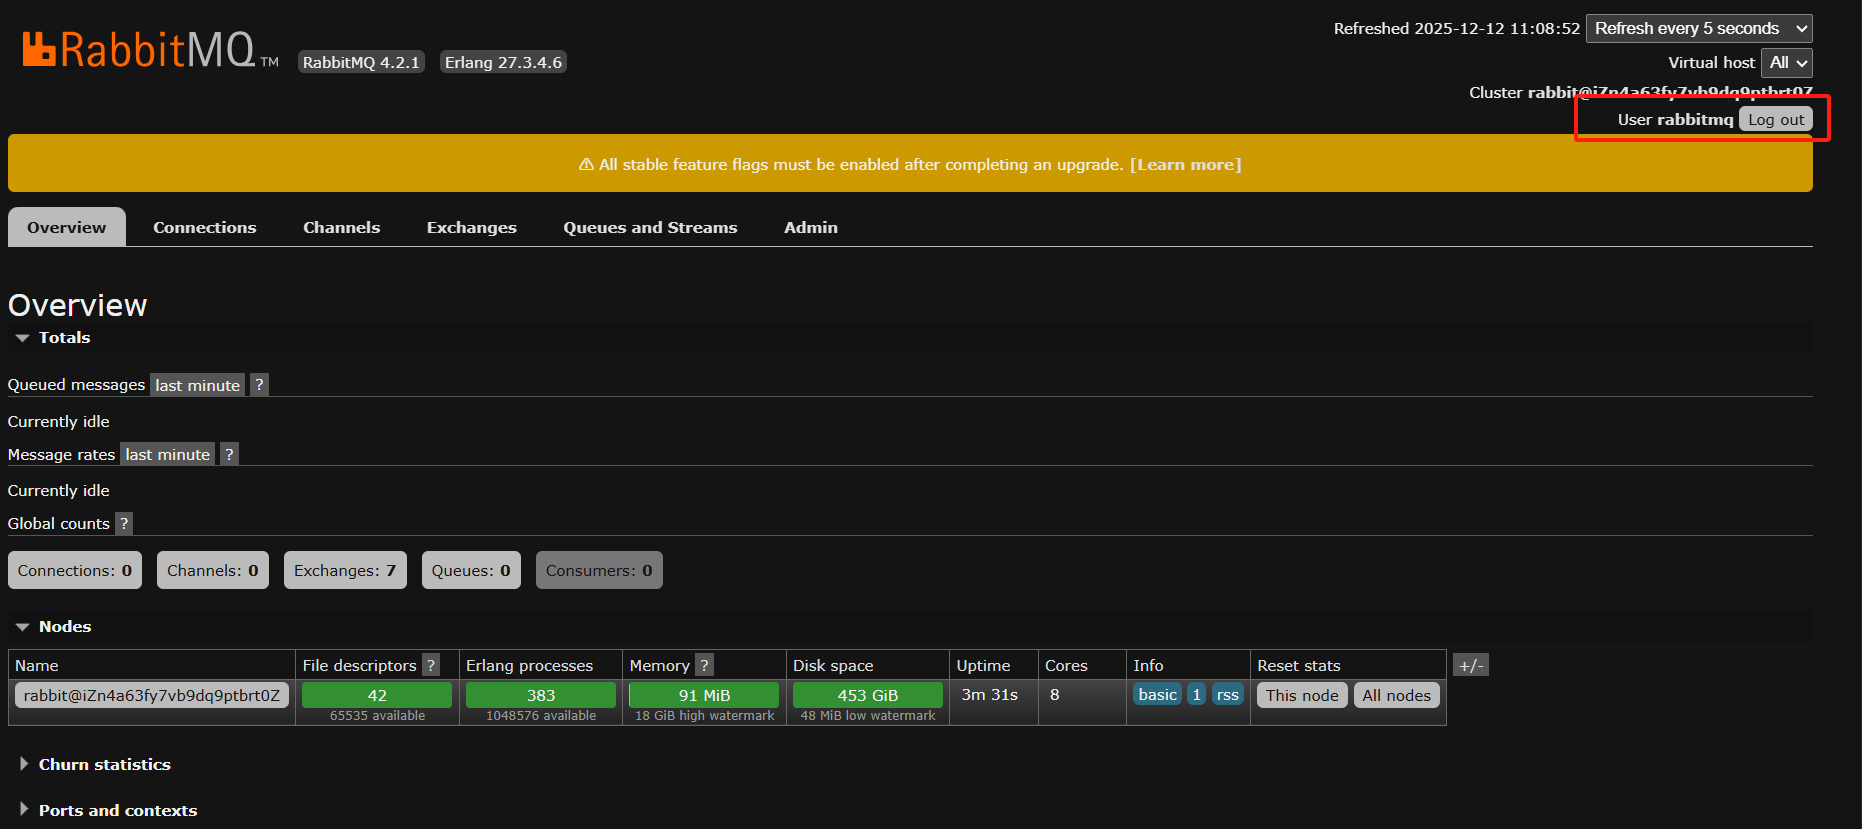This screenshot has height=829, width=1862.
Task: Open node rabbit@iZn4a63fy7vb9dq9ptbrt0Z details
Action: tap(152, 695)
